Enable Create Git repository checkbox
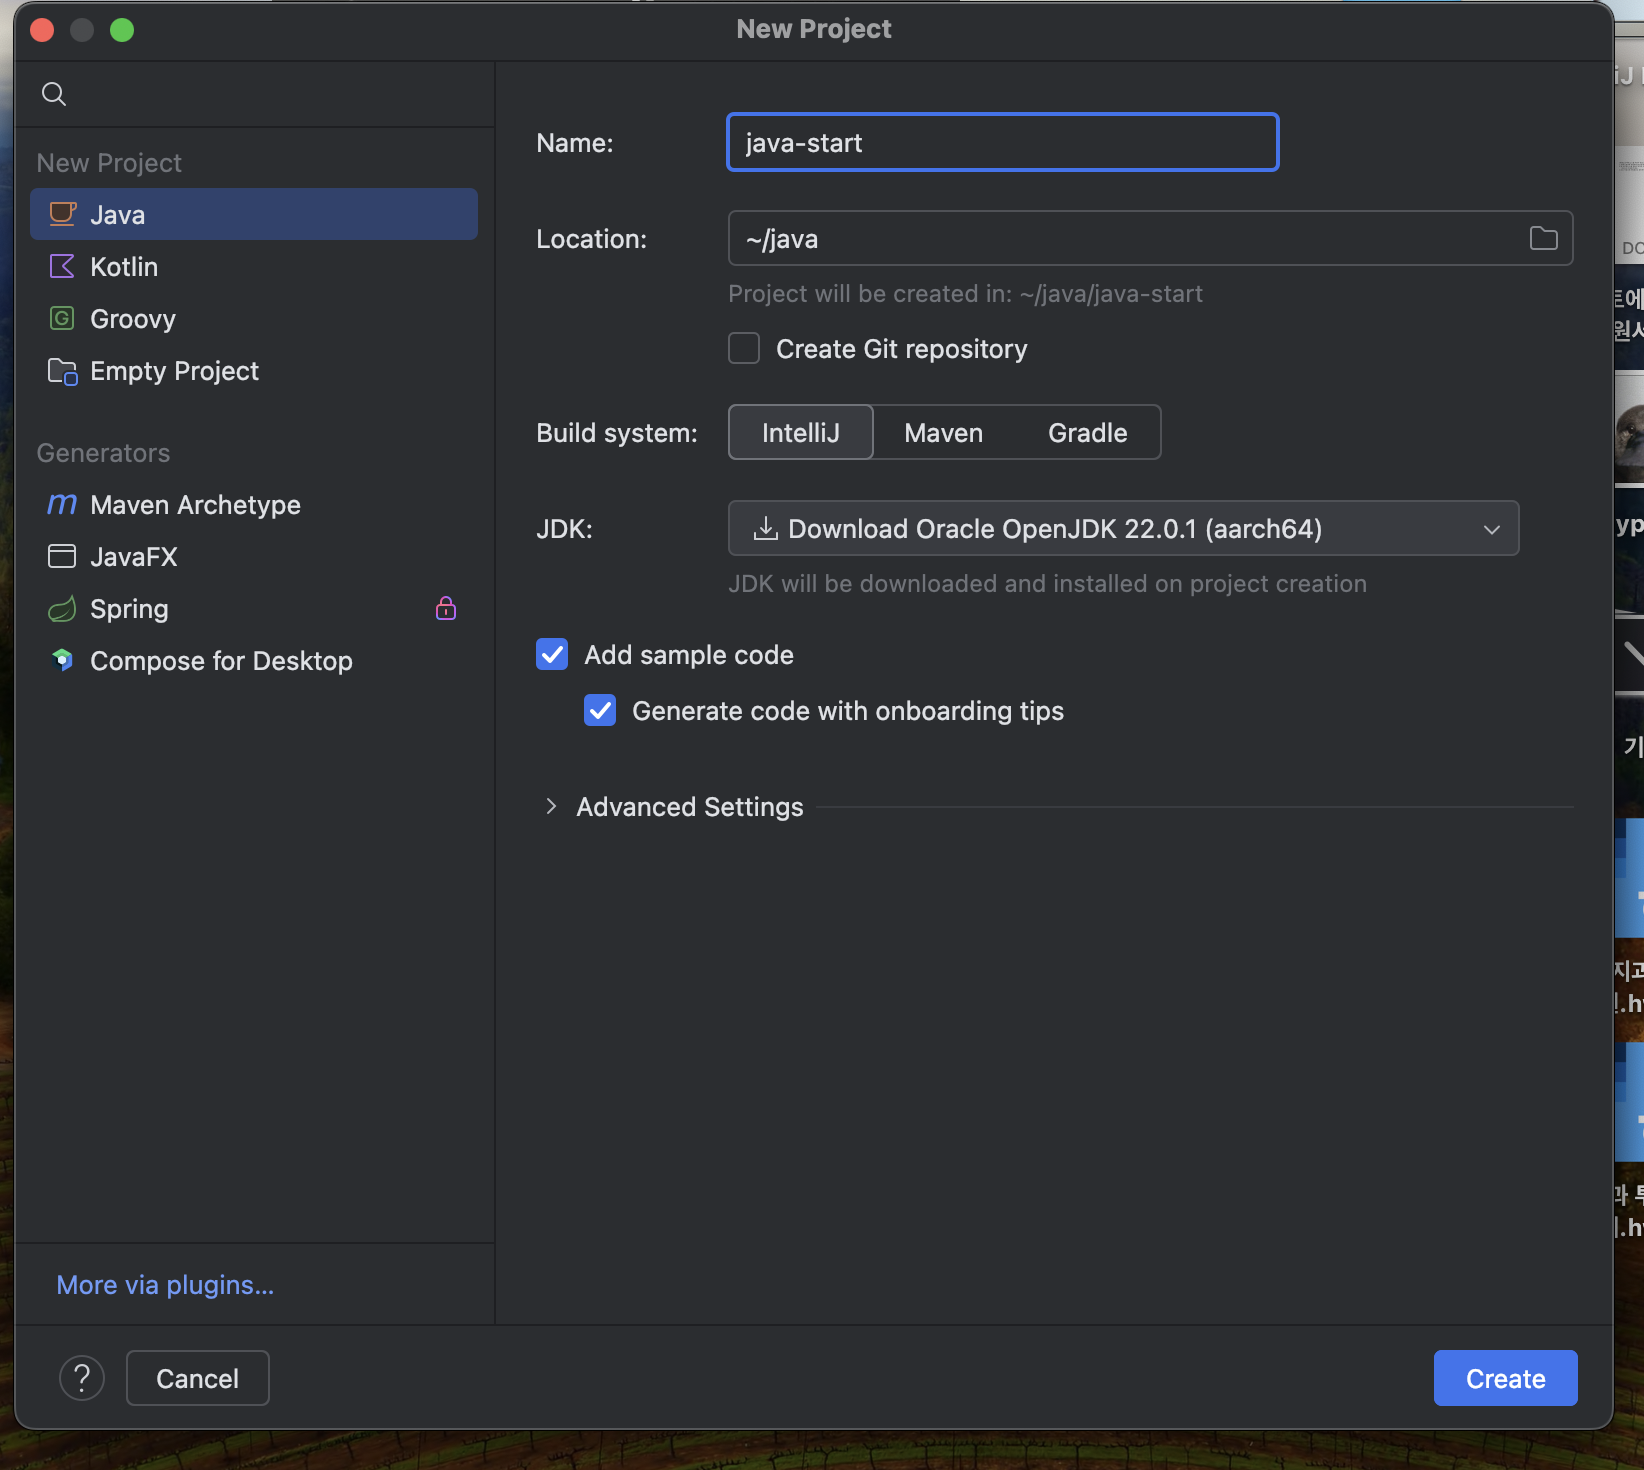 (x=744, y=348)
